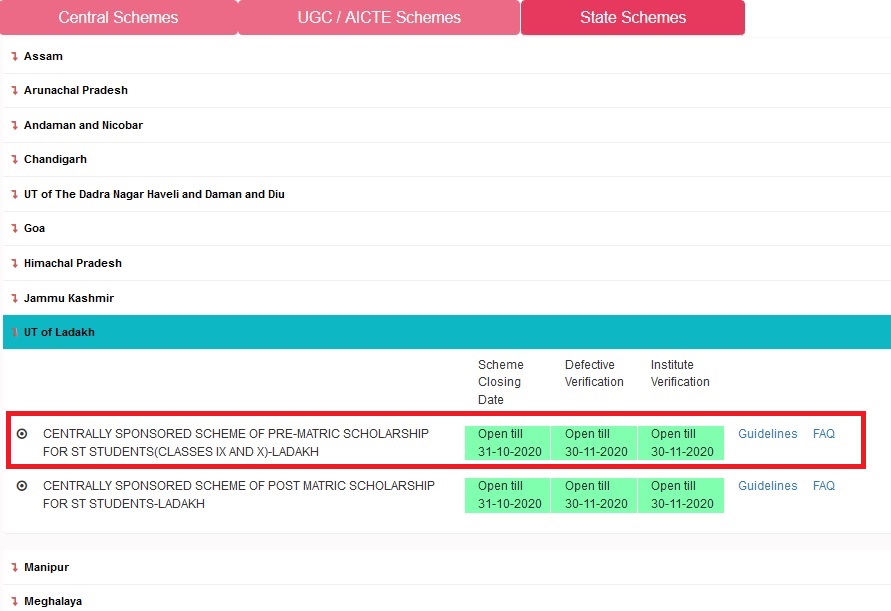
Task: Click the Post Matric Scholarship for ST Students-Ladakh name
Action: tap(239, 495)
